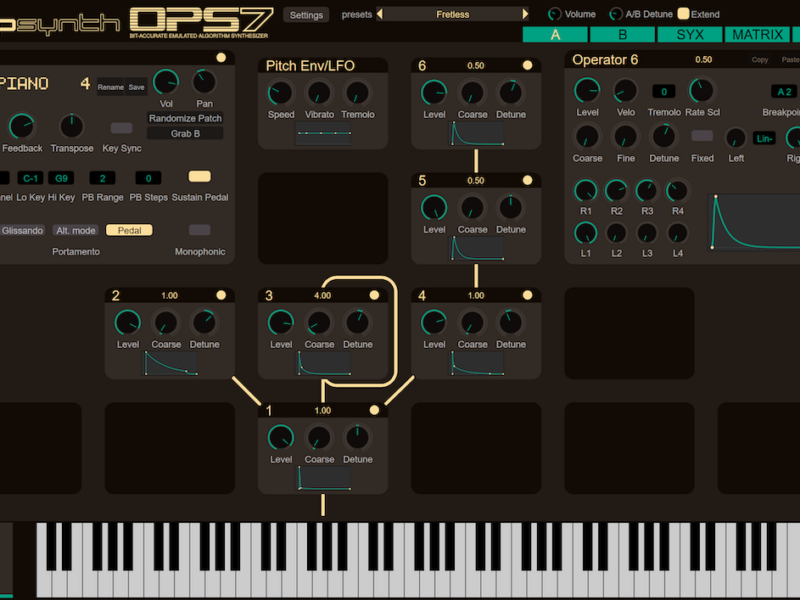Screen dimensions: 800x600
Task: Switch to the SYX tab
Action: tap(689, 35)
